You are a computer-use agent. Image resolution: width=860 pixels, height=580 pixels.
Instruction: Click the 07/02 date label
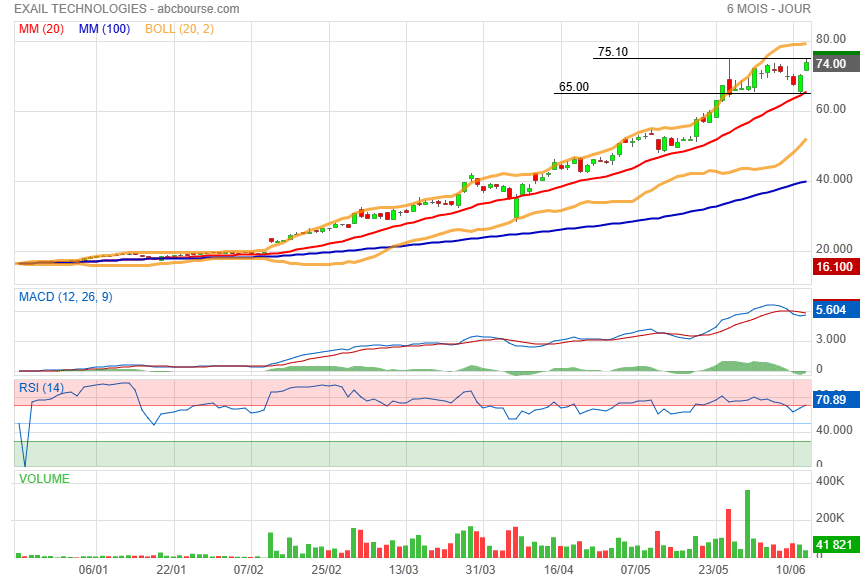(x=248, y=570)
